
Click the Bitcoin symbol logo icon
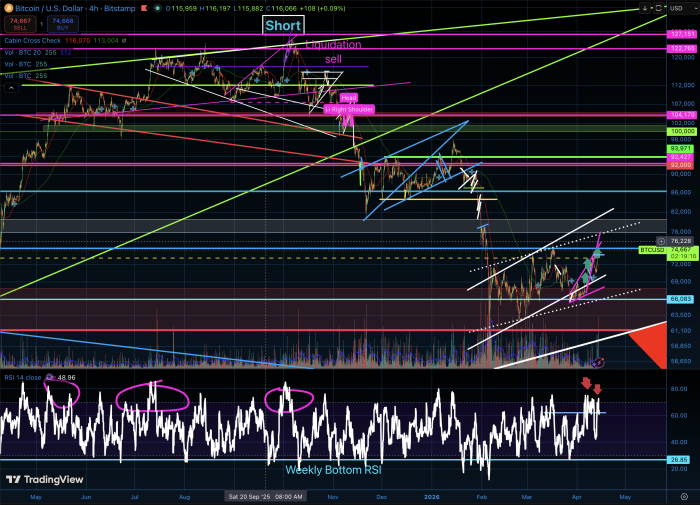click(6, 7)
